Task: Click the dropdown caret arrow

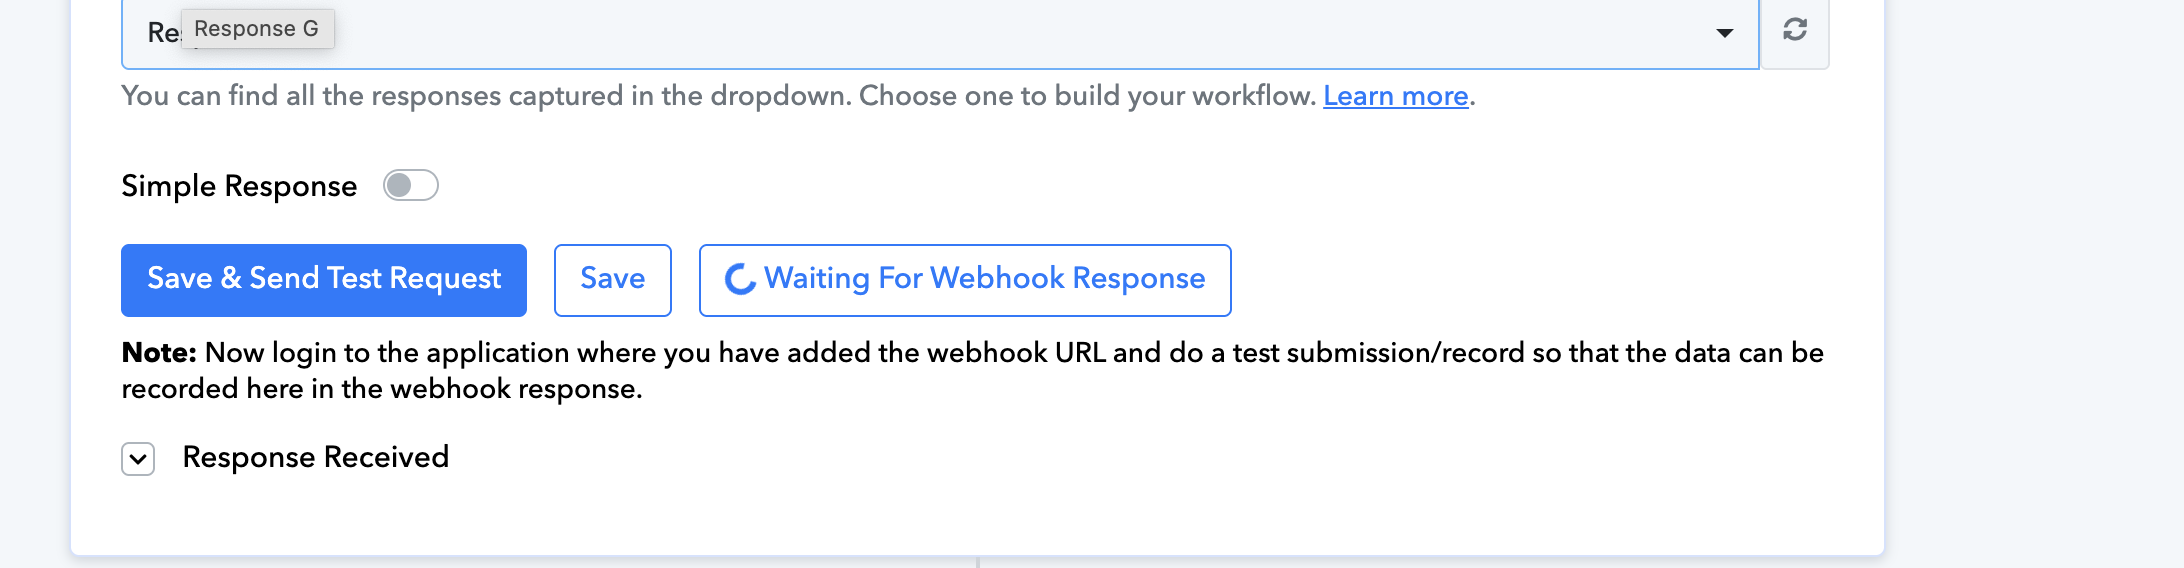Action: coord(1725,33)
